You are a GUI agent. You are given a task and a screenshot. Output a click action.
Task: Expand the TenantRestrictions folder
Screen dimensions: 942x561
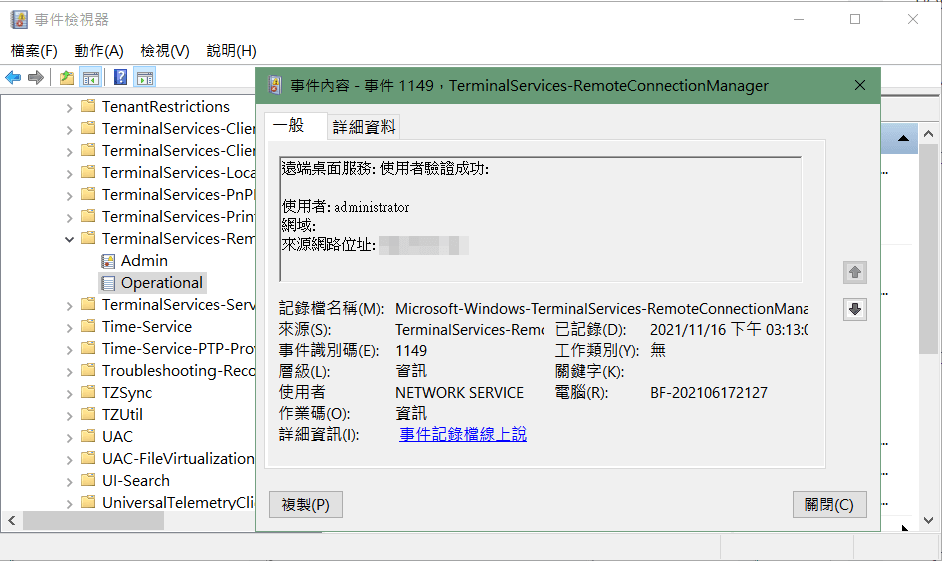click(69, 107)
